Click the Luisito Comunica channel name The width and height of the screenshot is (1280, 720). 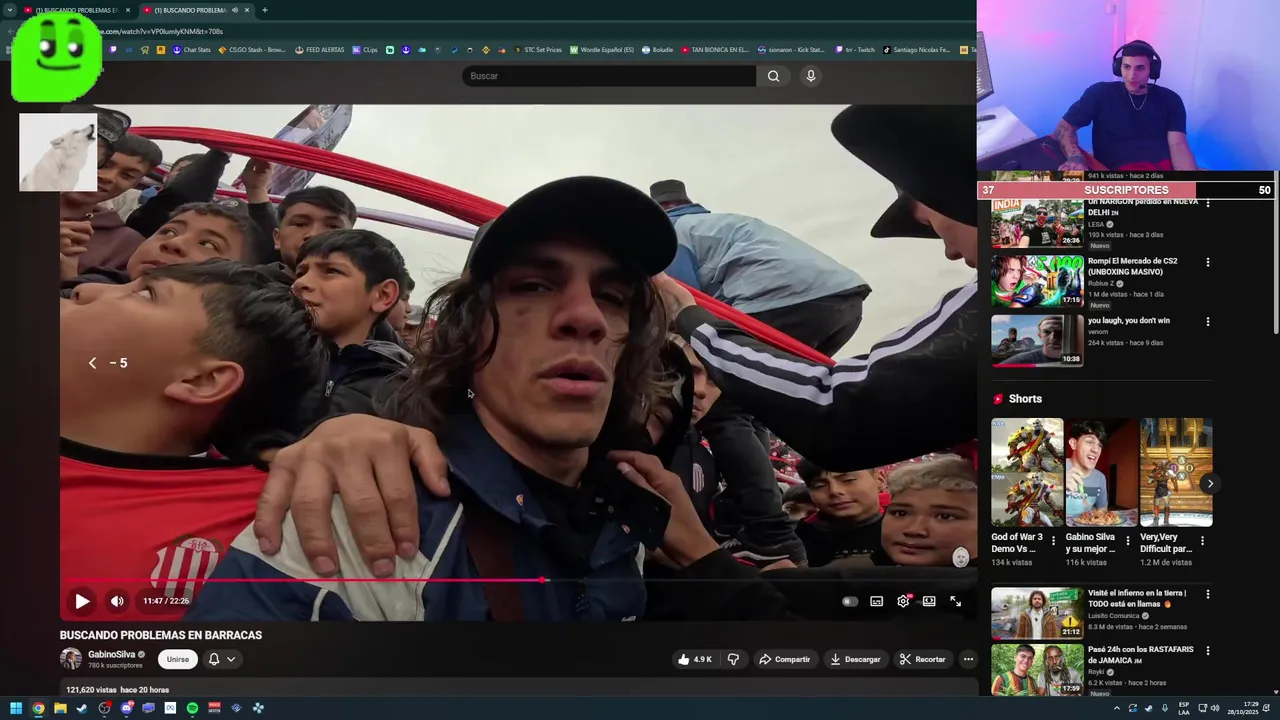pos(1117,615)
